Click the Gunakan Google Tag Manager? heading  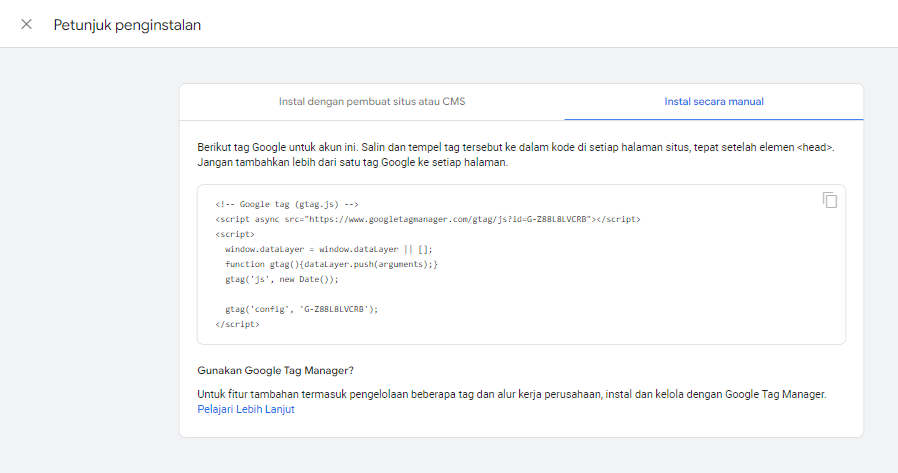275,370
